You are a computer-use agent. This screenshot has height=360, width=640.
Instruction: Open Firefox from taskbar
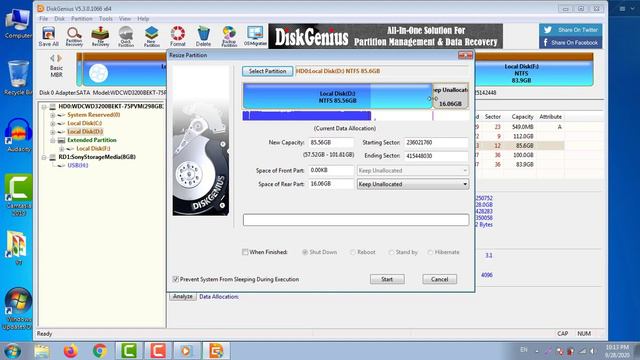point(71,351)
